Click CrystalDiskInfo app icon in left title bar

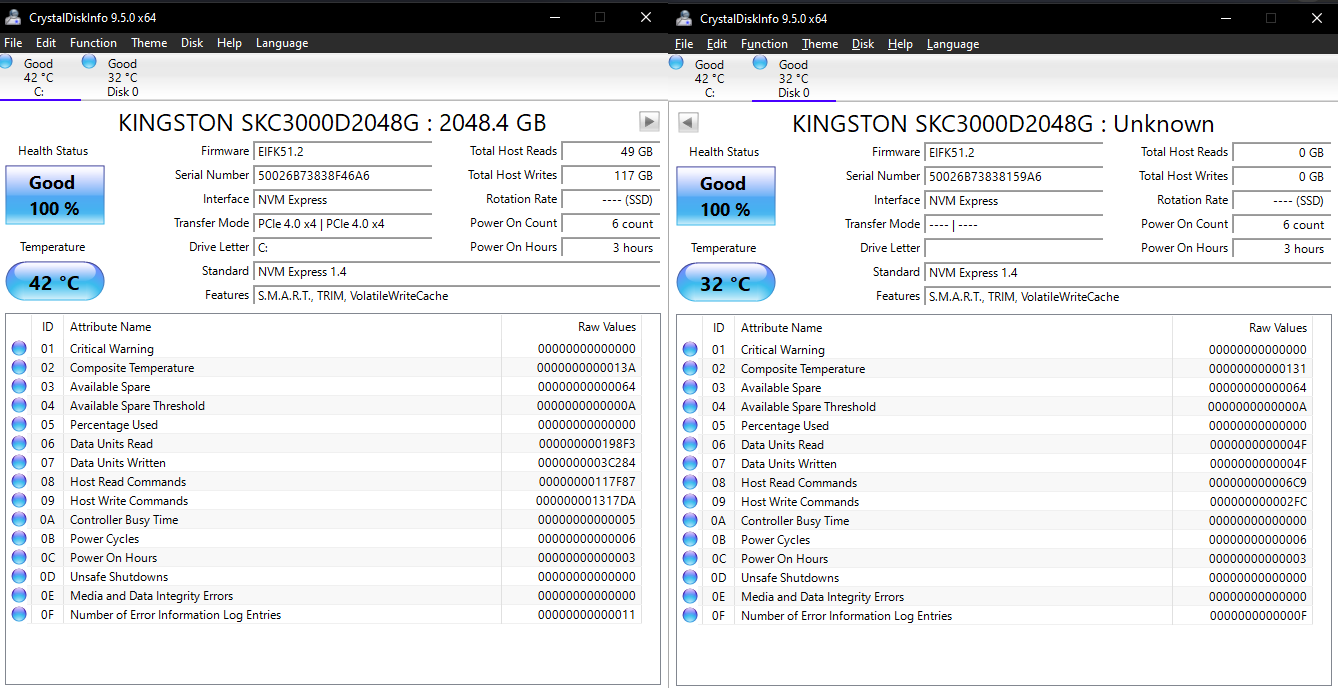[x=13, y=17]
